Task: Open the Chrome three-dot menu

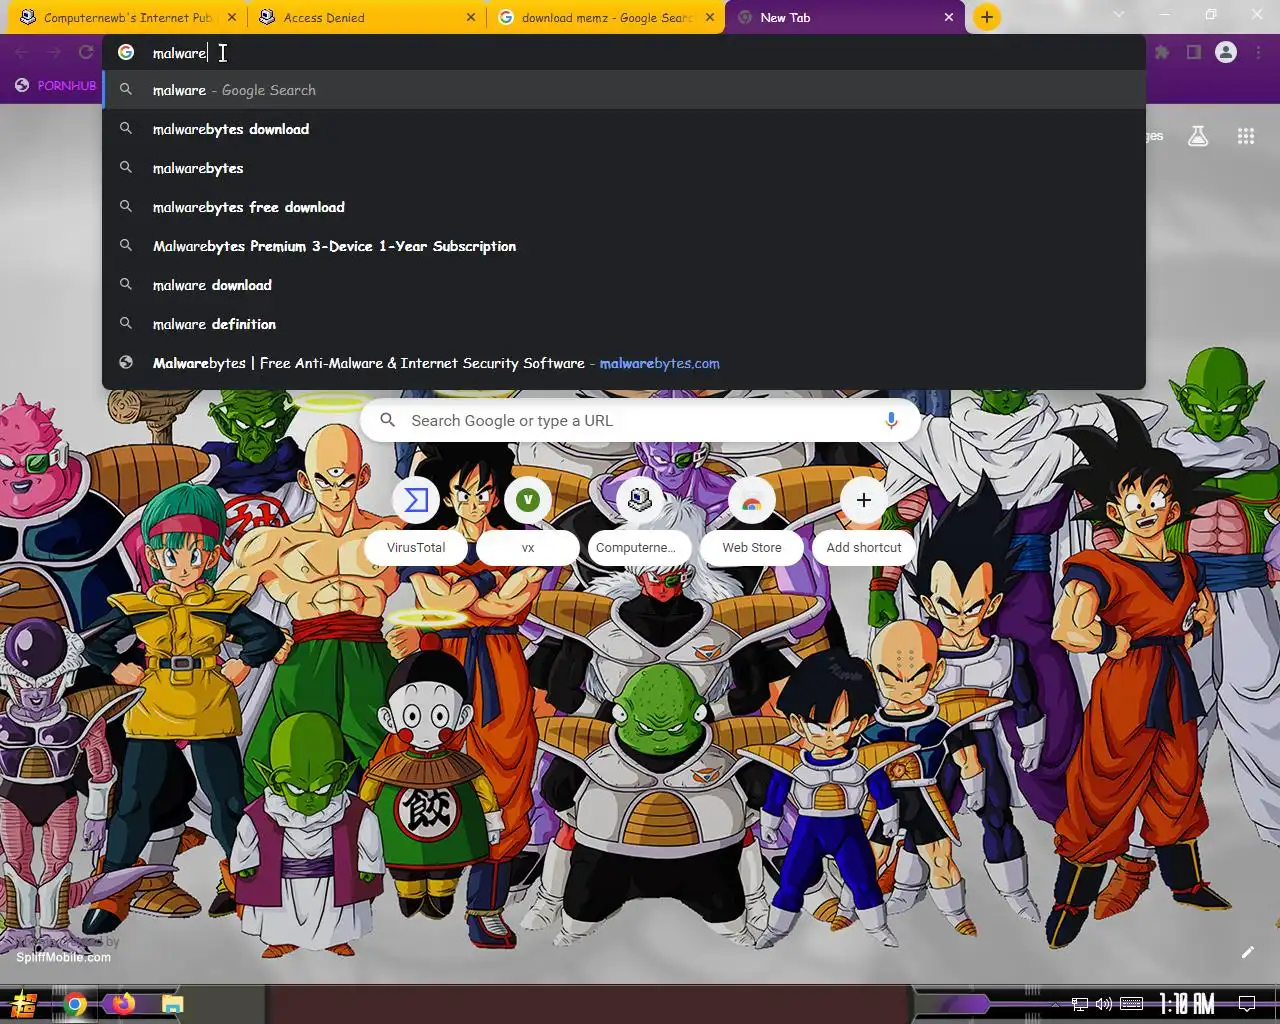Action: coord(1258,52)
